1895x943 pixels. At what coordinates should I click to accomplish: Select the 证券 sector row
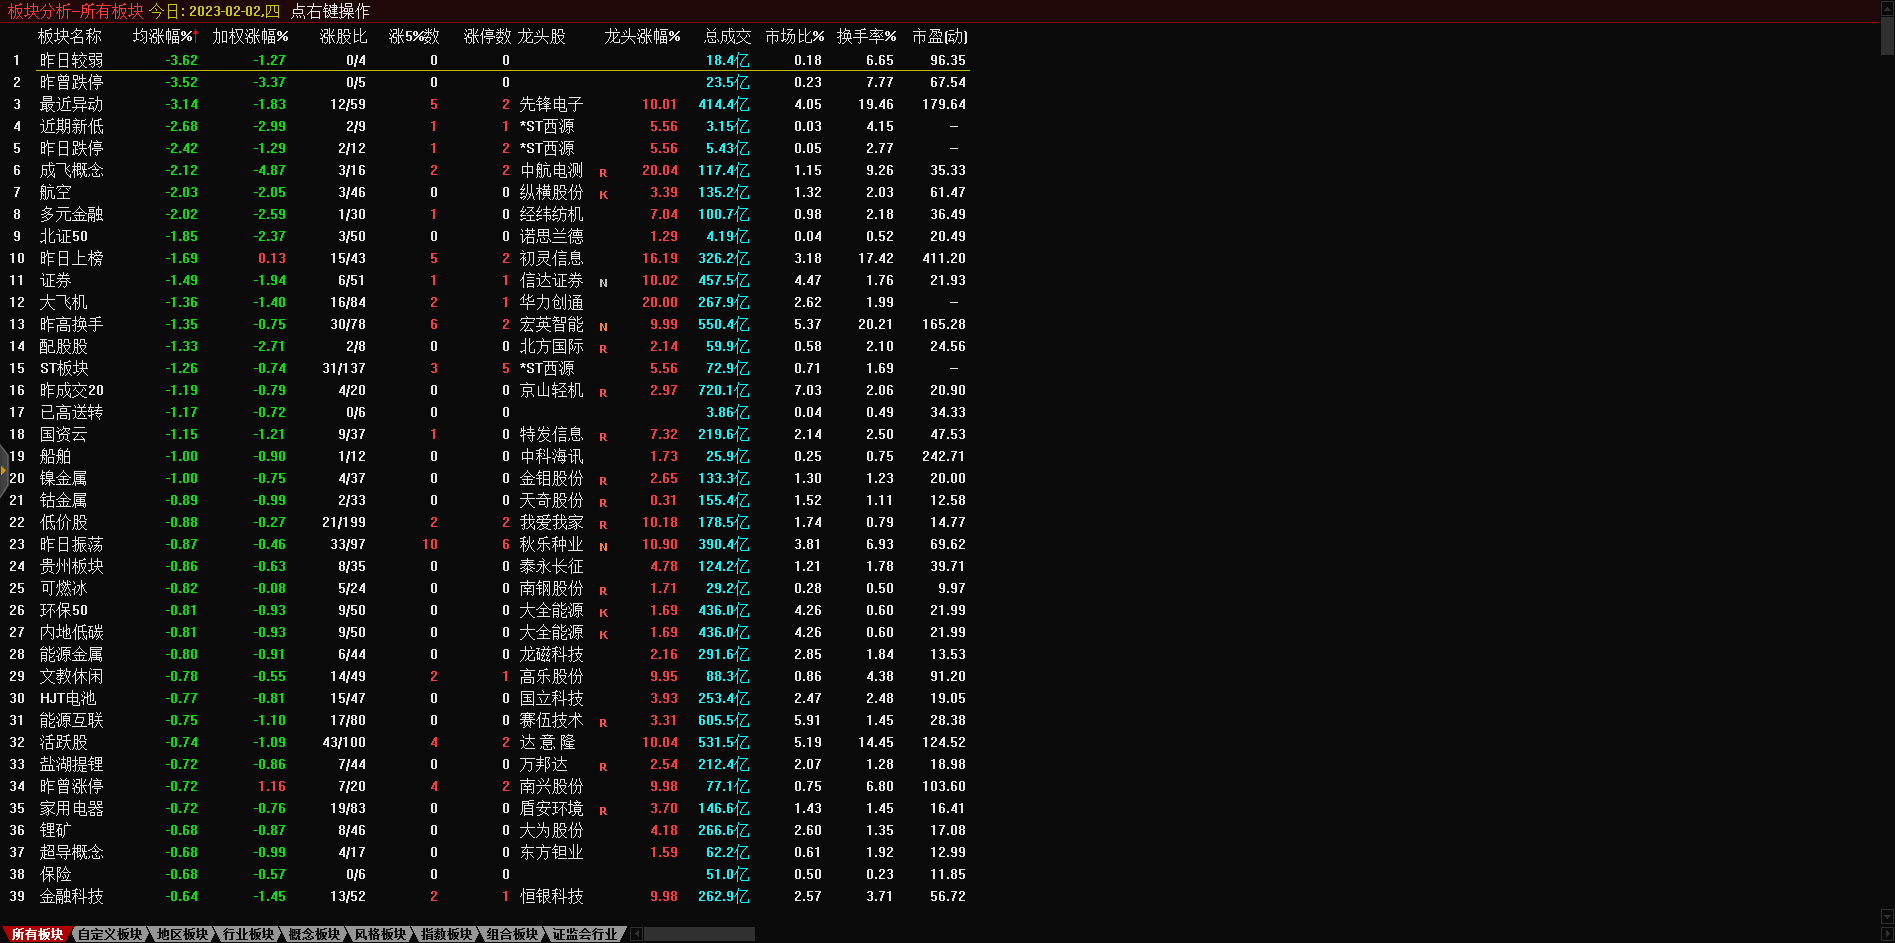[55, 280]
